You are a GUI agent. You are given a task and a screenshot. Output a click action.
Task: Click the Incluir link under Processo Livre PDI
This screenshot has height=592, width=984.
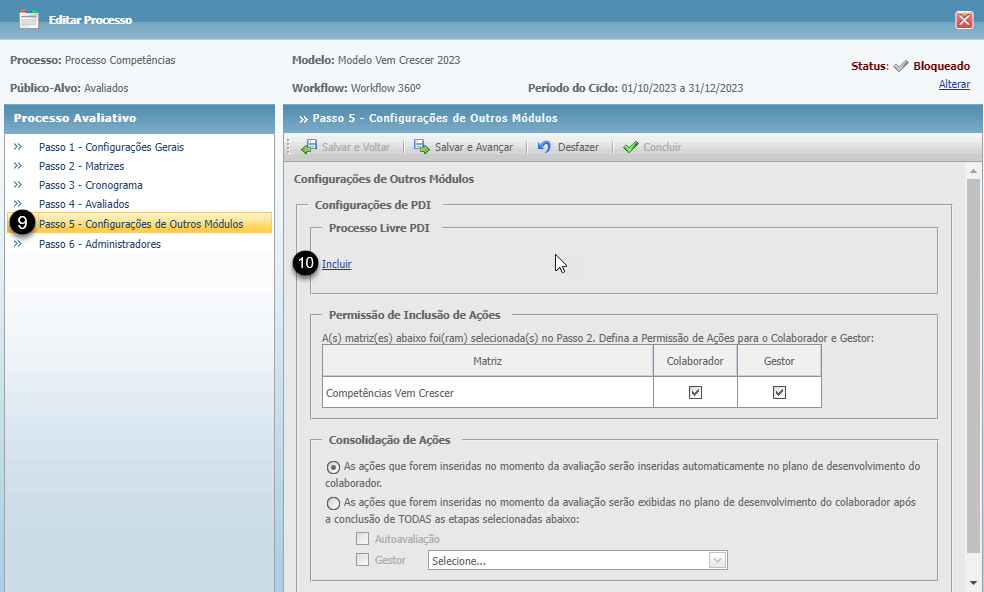point(336,264)
